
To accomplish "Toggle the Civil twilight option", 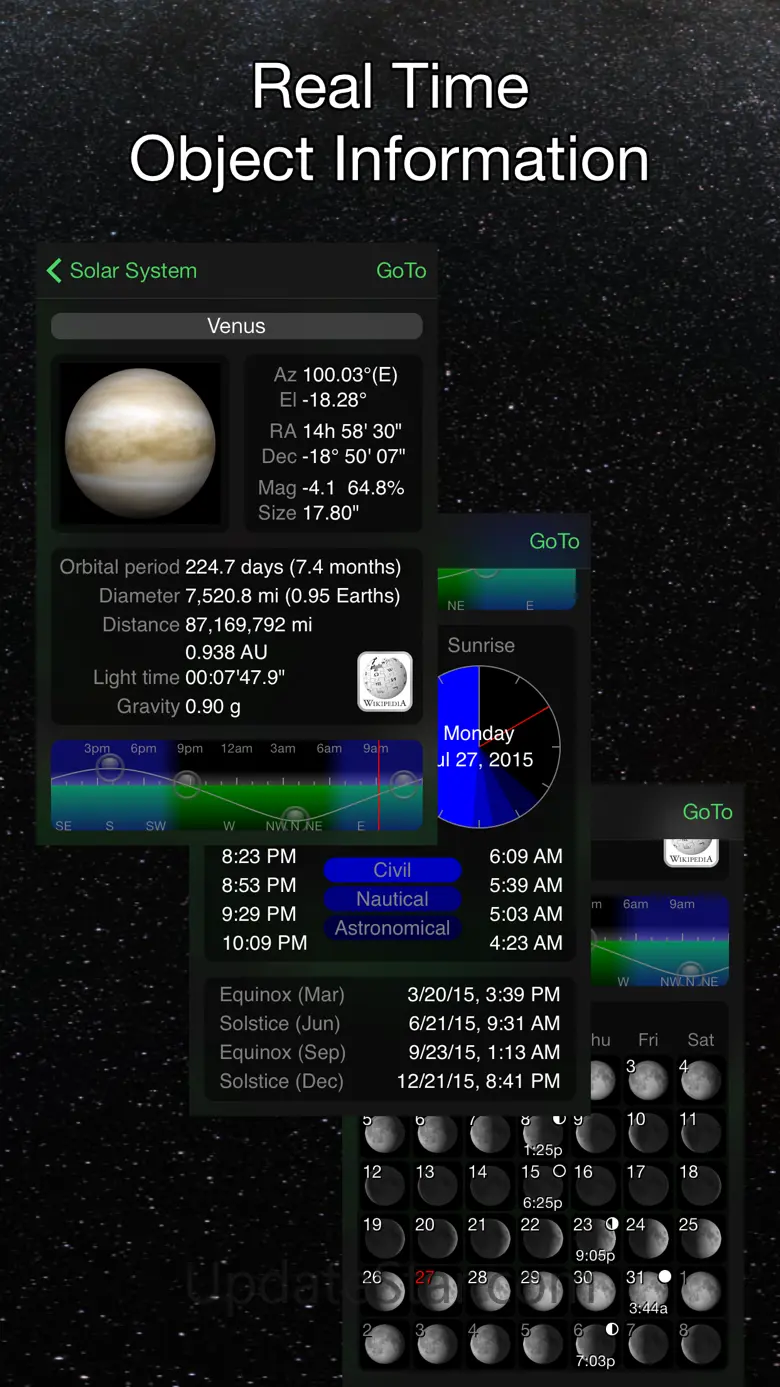I will [x=392, y=870].
